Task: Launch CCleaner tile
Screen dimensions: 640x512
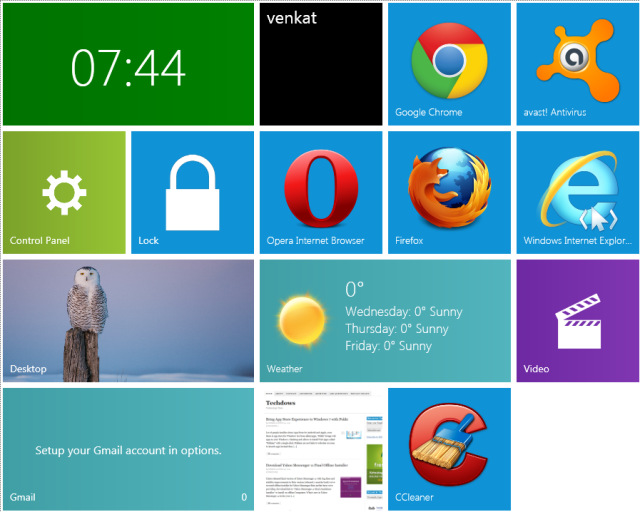Action: [x=449, y=449]
